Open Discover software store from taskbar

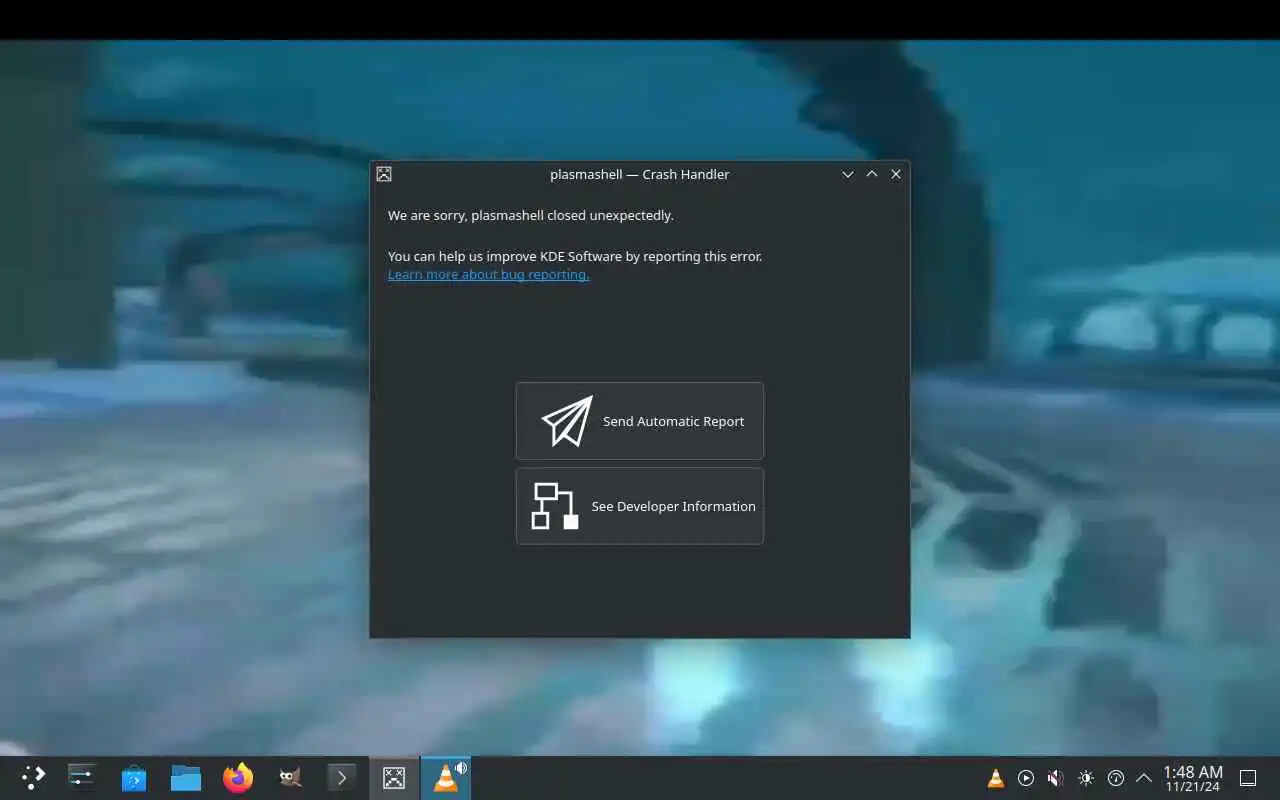pyautogui.click(x=134, y=778)
